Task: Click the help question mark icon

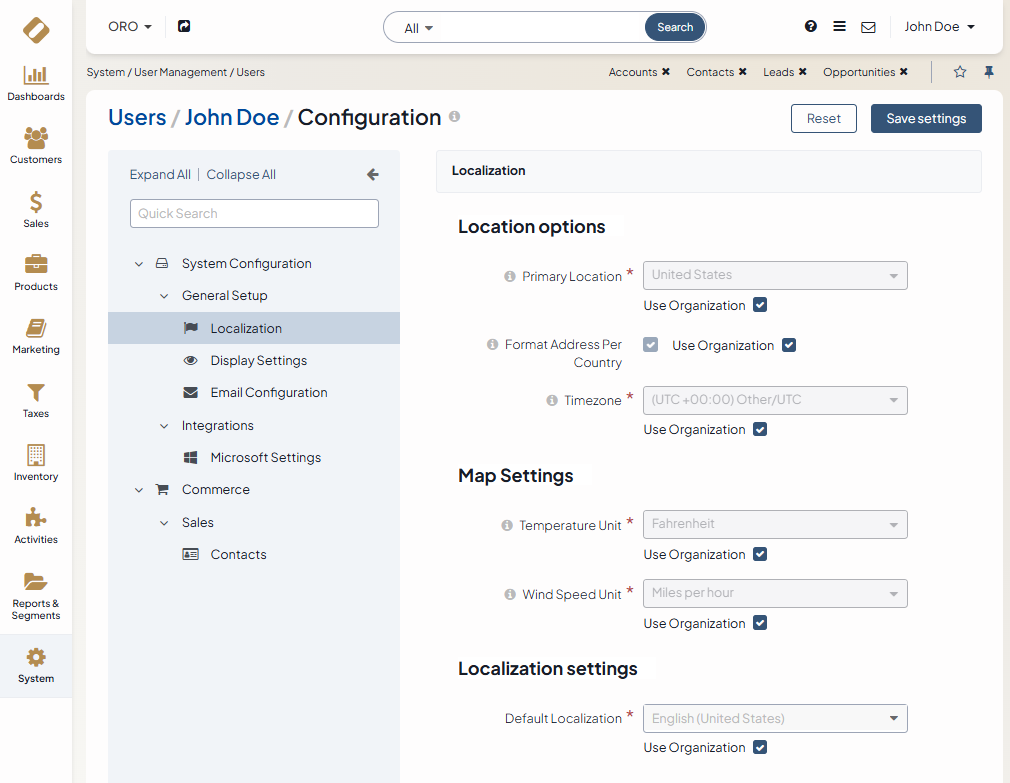Action: 811,27
